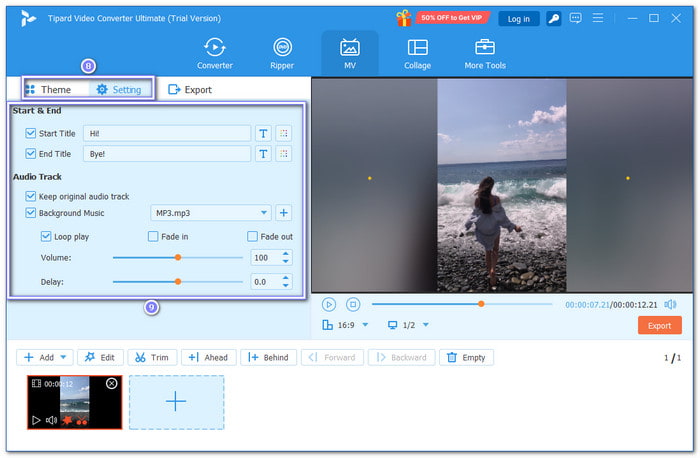Remove the clip from the timeline
Image resolution: width=700 pixels, height=458 pixels.
coord(112,383)
